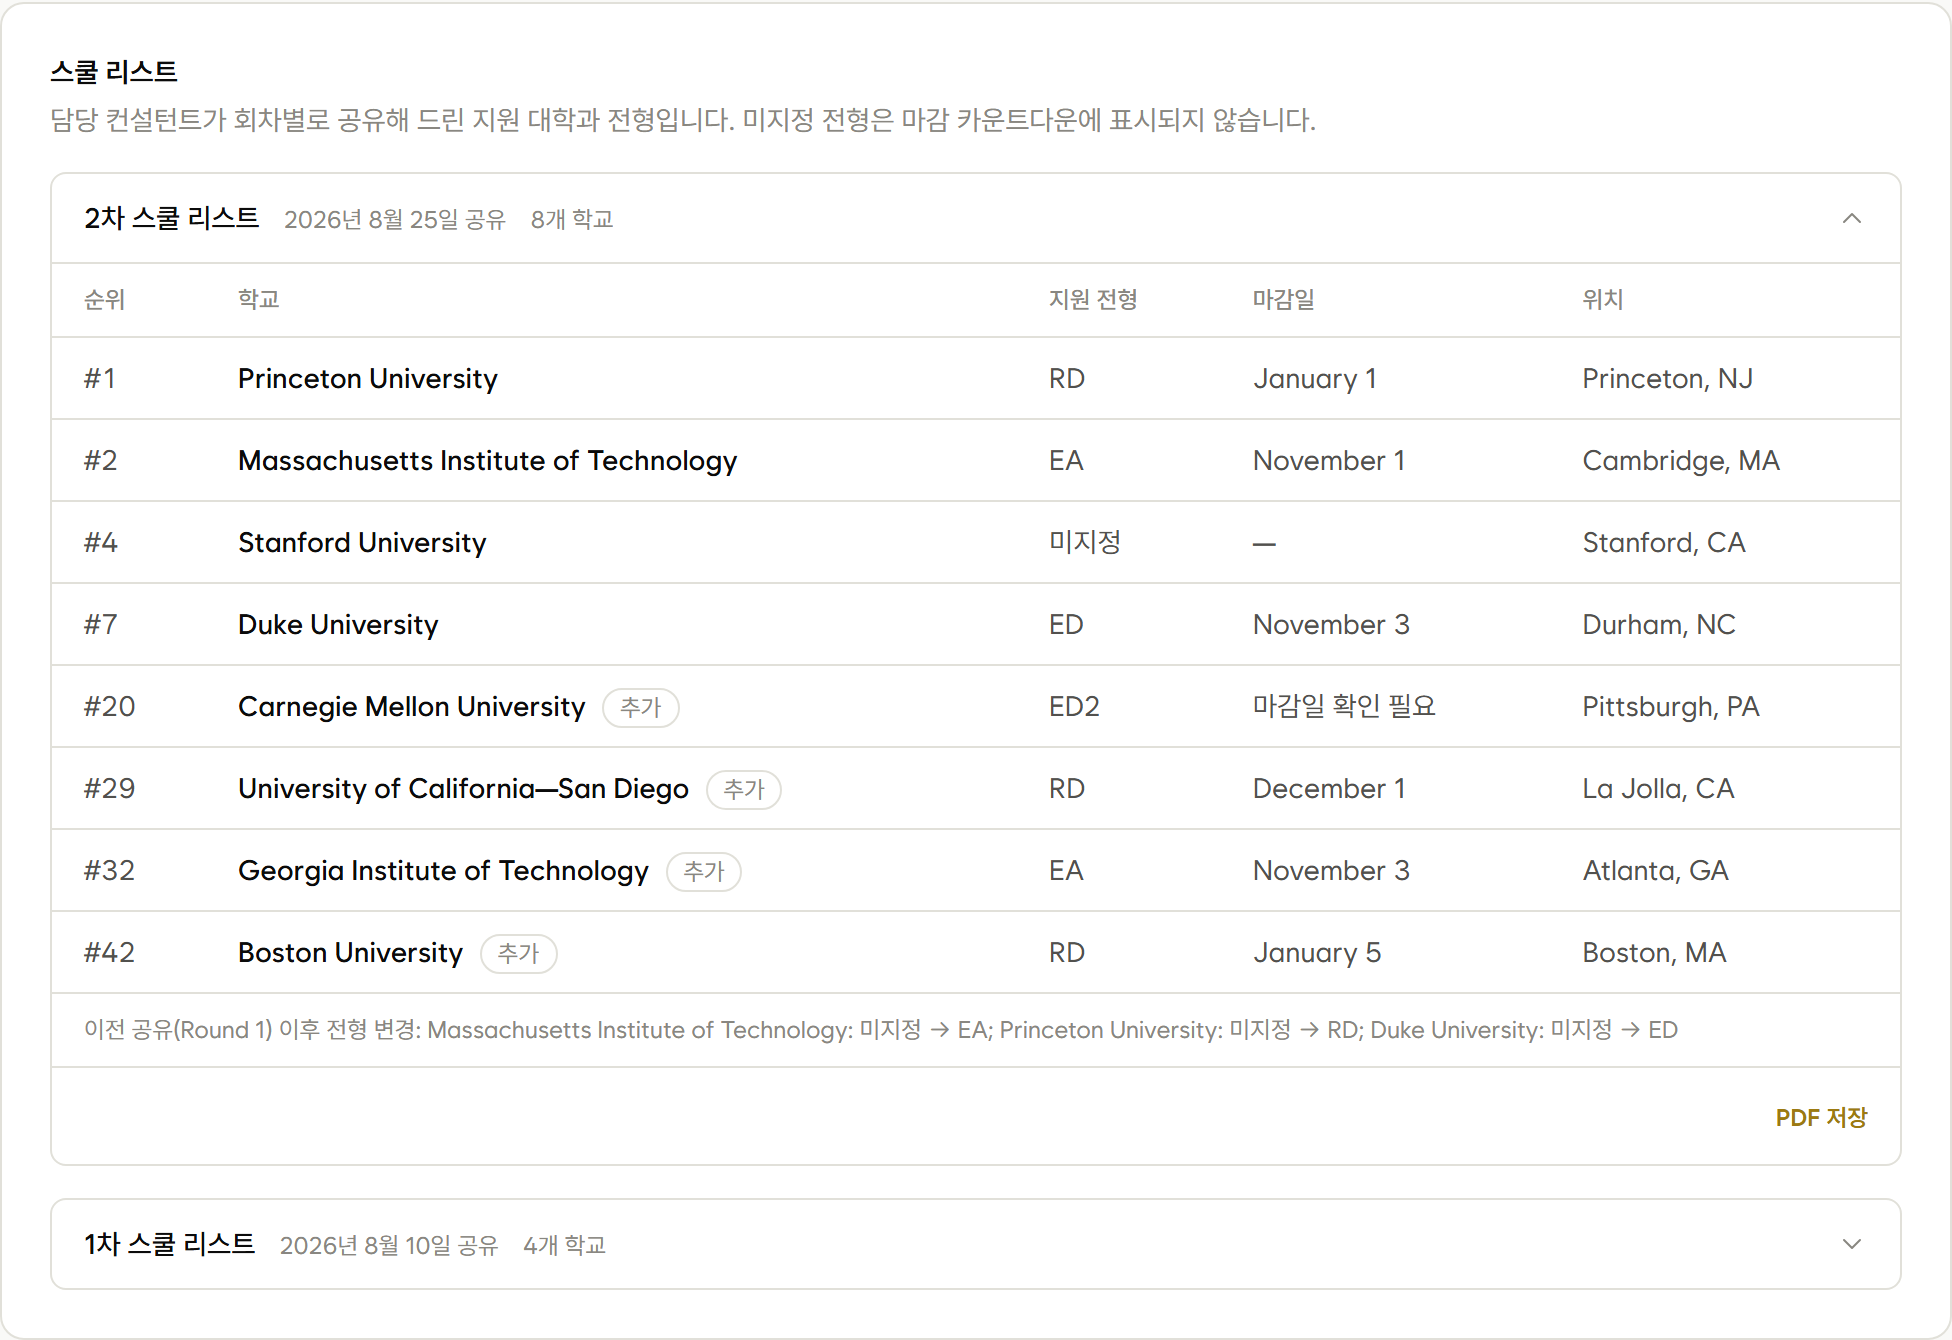Click the 추가 badge next to Boston University

click(x=519, y=954)
